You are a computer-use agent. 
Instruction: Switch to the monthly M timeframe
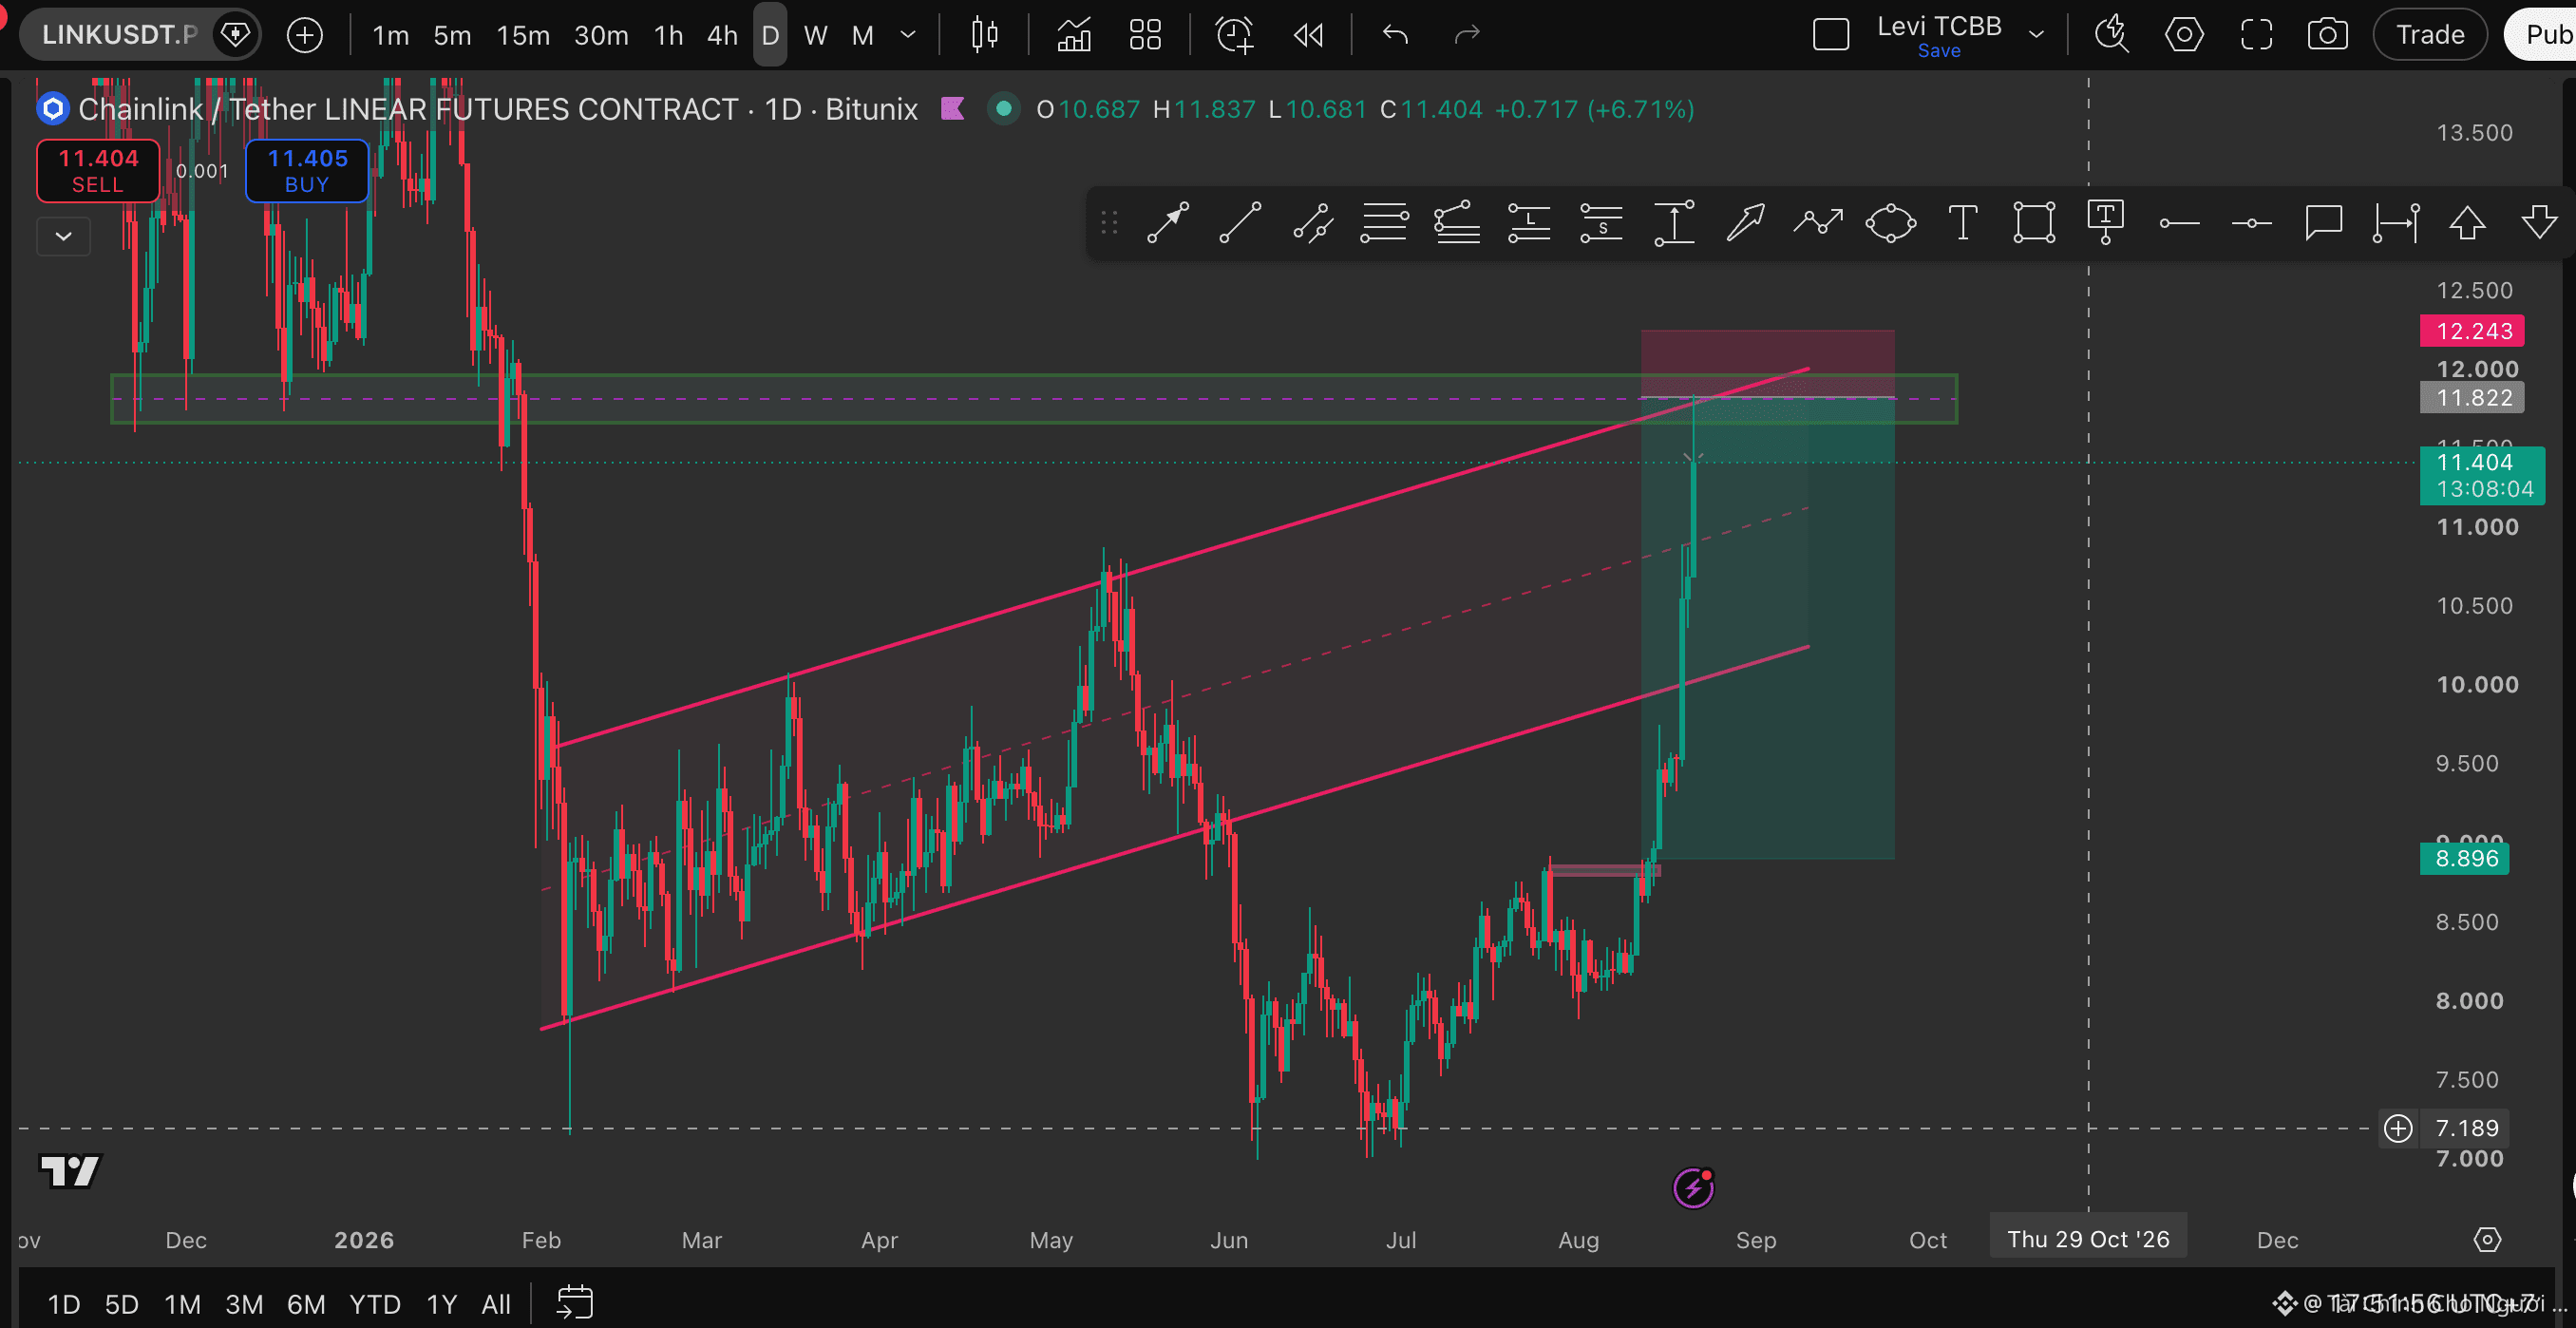[x=863, y=35]
